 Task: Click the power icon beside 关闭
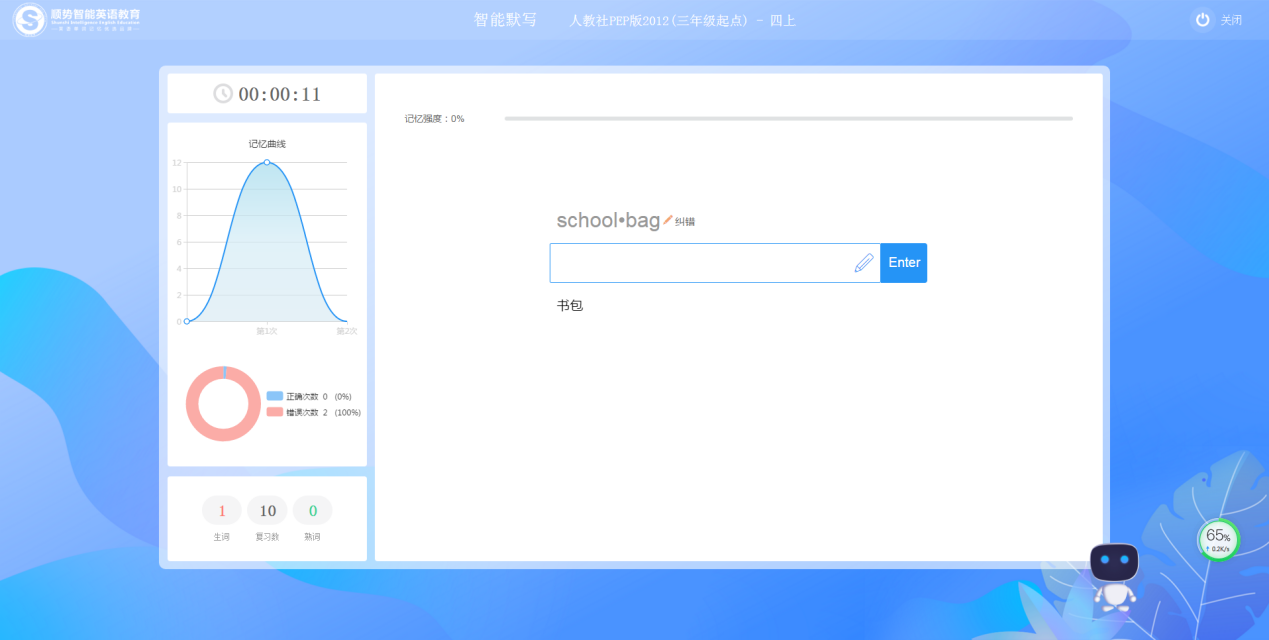[1202, 20]
